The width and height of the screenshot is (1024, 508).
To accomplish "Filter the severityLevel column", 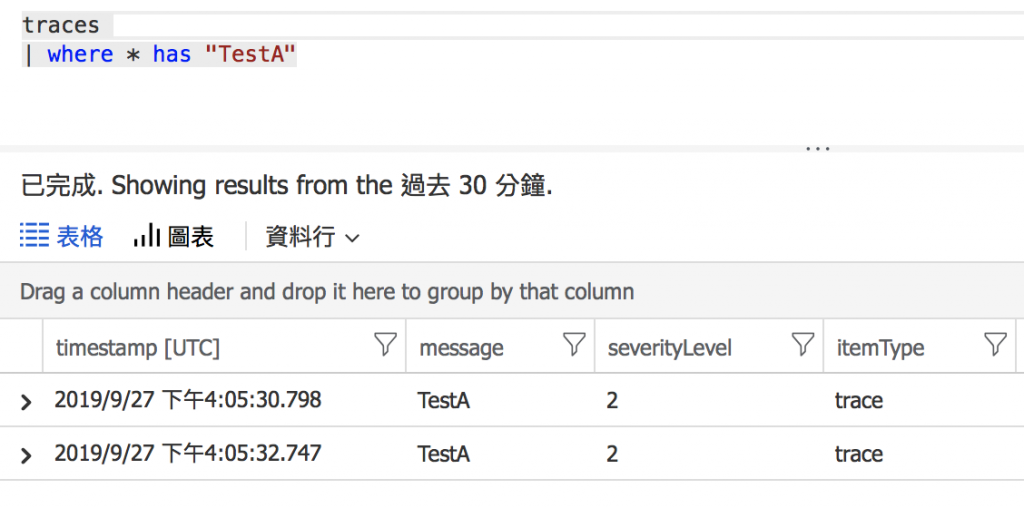I will point(803,346).
